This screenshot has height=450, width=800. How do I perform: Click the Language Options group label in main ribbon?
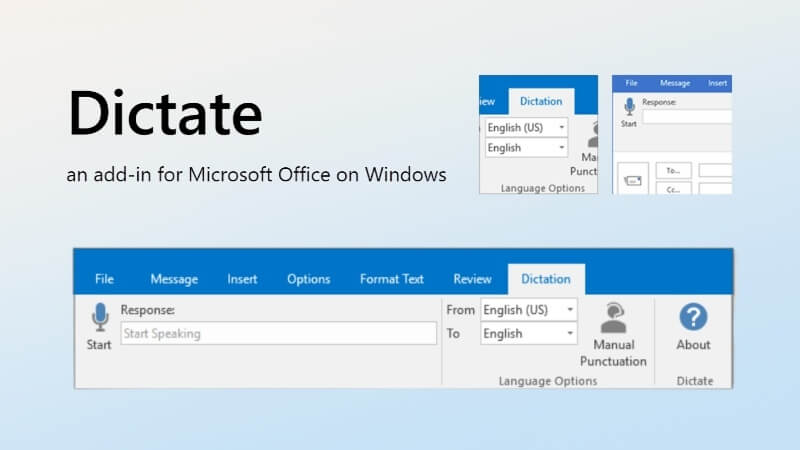tap(547, 381)
